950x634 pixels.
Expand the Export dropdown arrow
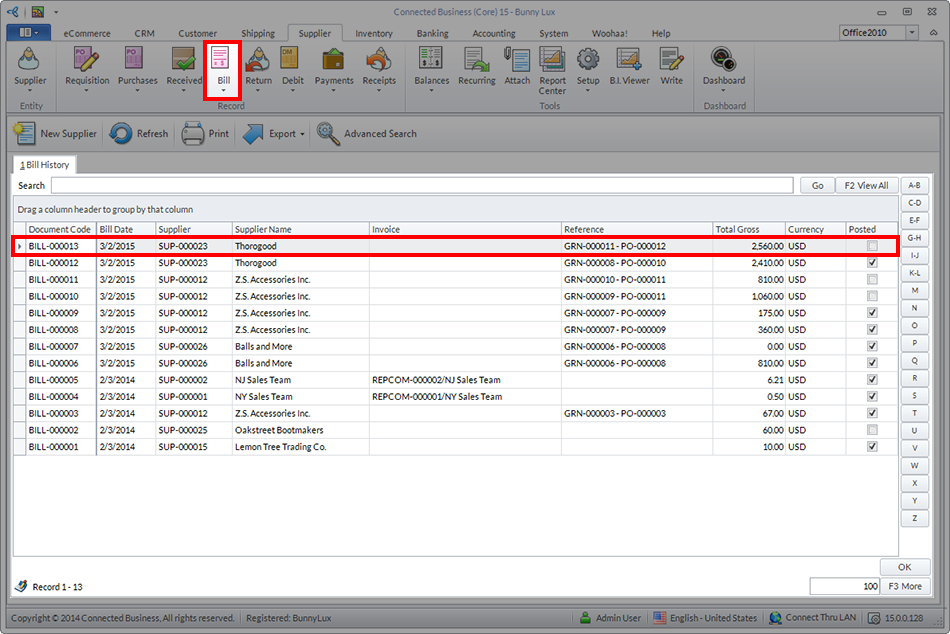click(x=303, y=134)
